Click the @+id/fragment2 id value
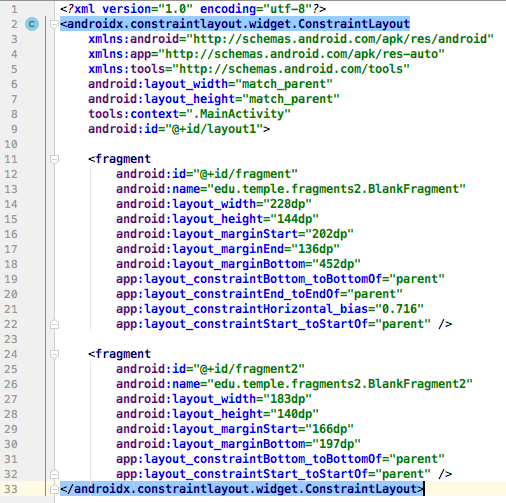Viewport: 506px width, 503px height. coord(249,369)
